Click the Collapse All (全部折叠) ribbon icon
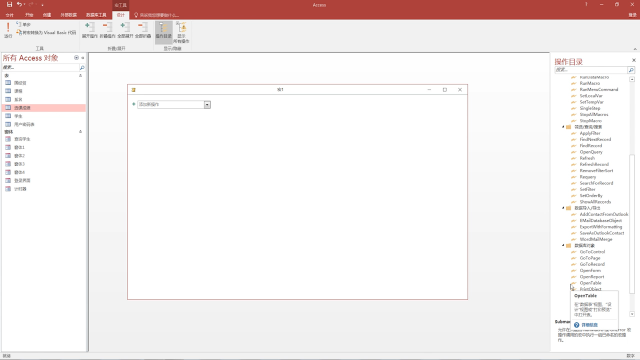Image resolution: width=640 pixels, height=360 pixels. [143, 31]
